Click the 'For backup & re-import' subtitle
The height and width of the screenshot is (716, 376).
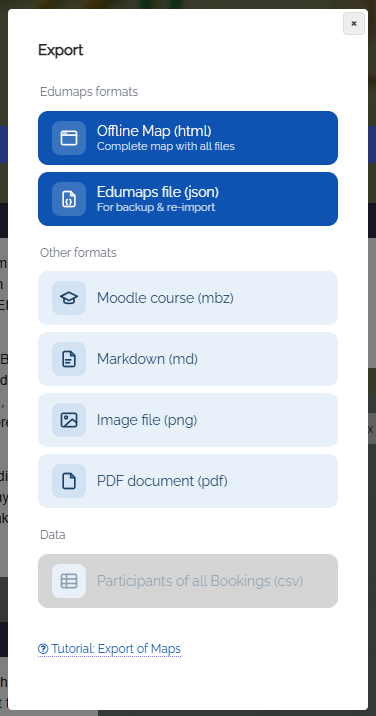pyautogui.click(x=156, y=207)
